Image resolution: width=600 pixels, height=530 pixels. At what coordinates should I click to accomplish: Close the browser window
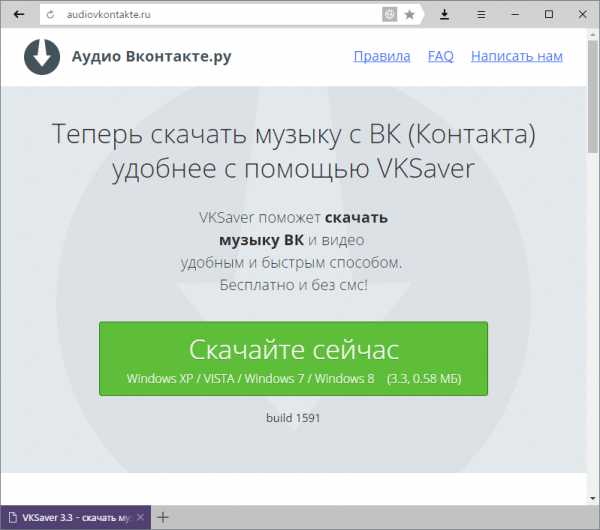[x=582, y=14]
